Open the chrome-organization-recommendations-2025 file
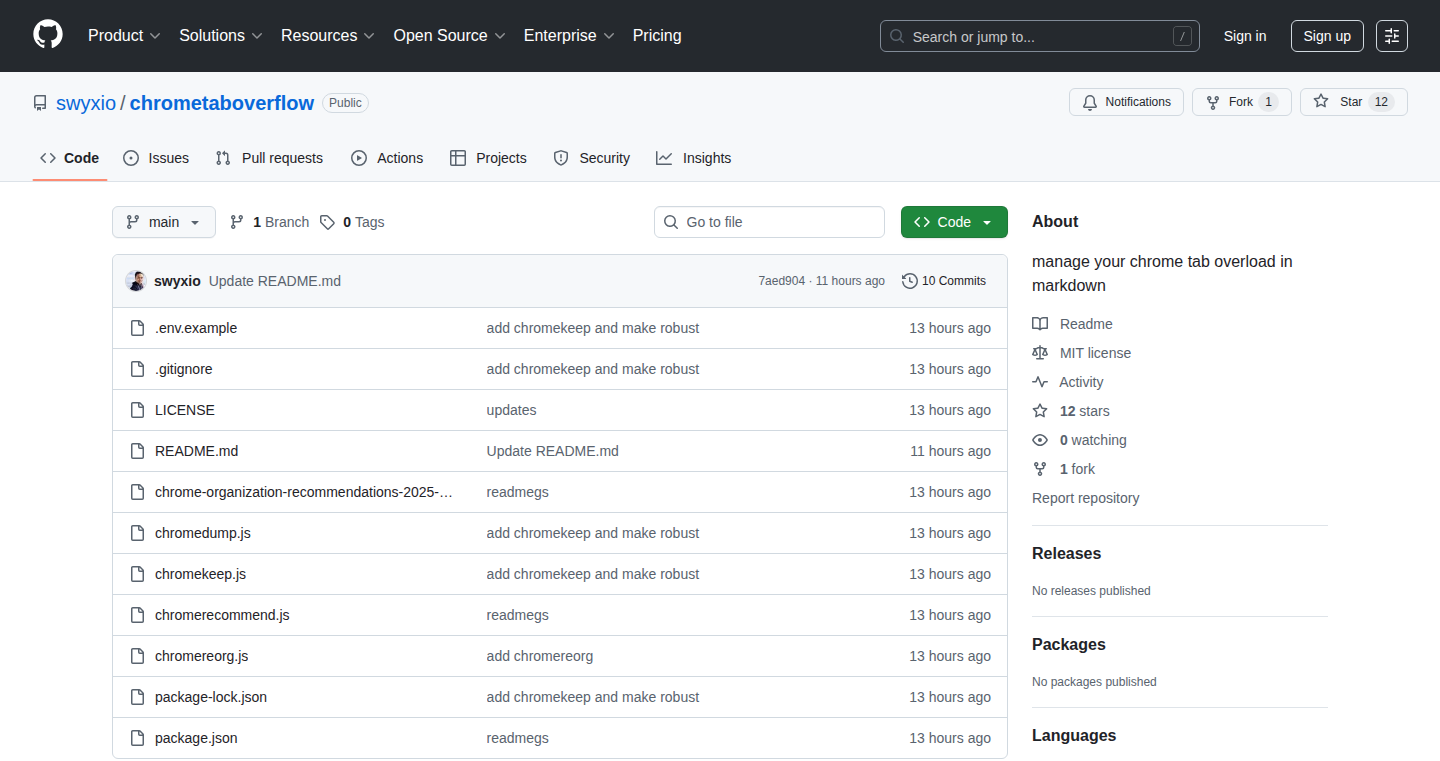Image resolution: width=1440 pixels, height=761 pixels. click(x=304, y=492)
